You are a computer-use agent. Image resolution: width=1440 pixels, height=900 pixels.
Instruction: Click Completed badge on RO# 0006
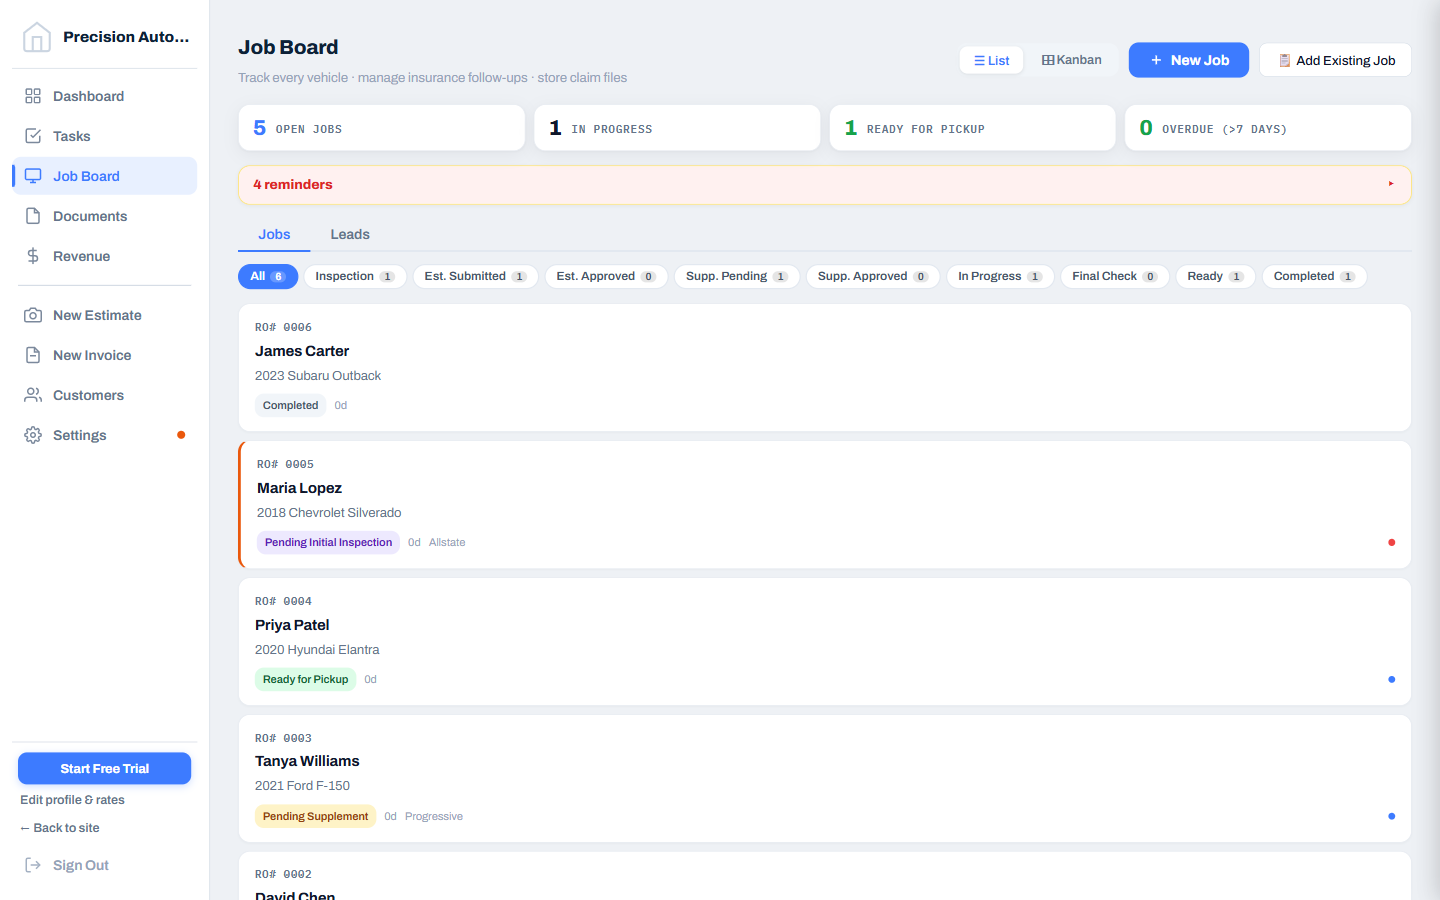coord(290,405)
